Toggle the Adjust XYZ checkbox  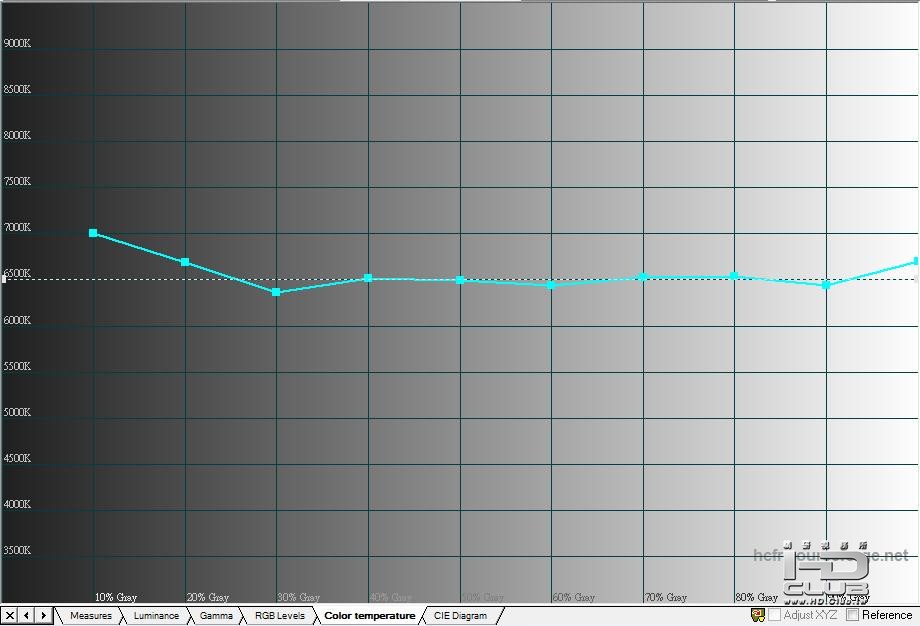pos(774,615)
